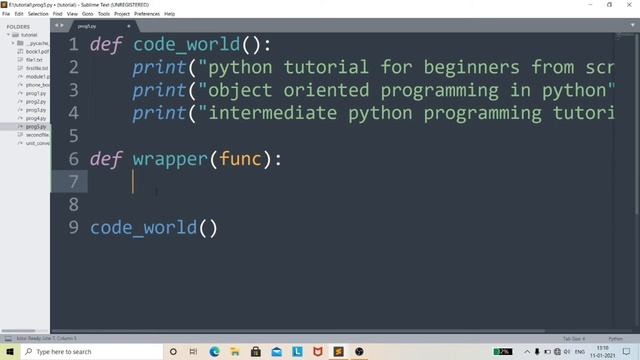Go to next tab with right arrow

[62, 25]
